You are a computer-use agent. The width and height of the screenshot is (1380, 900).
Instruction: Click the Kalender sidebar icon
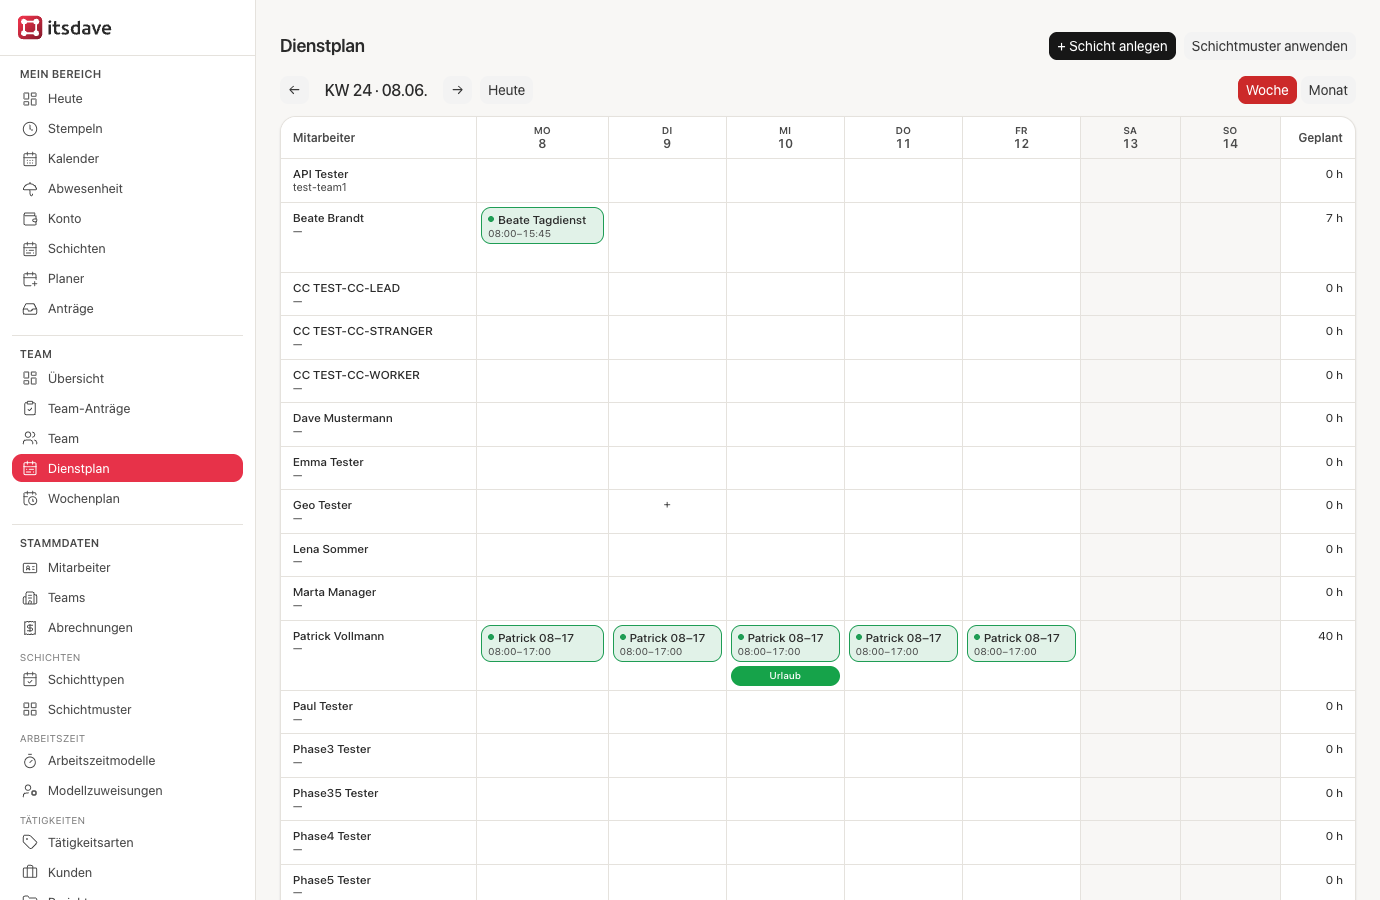click(x=30, y=159)
